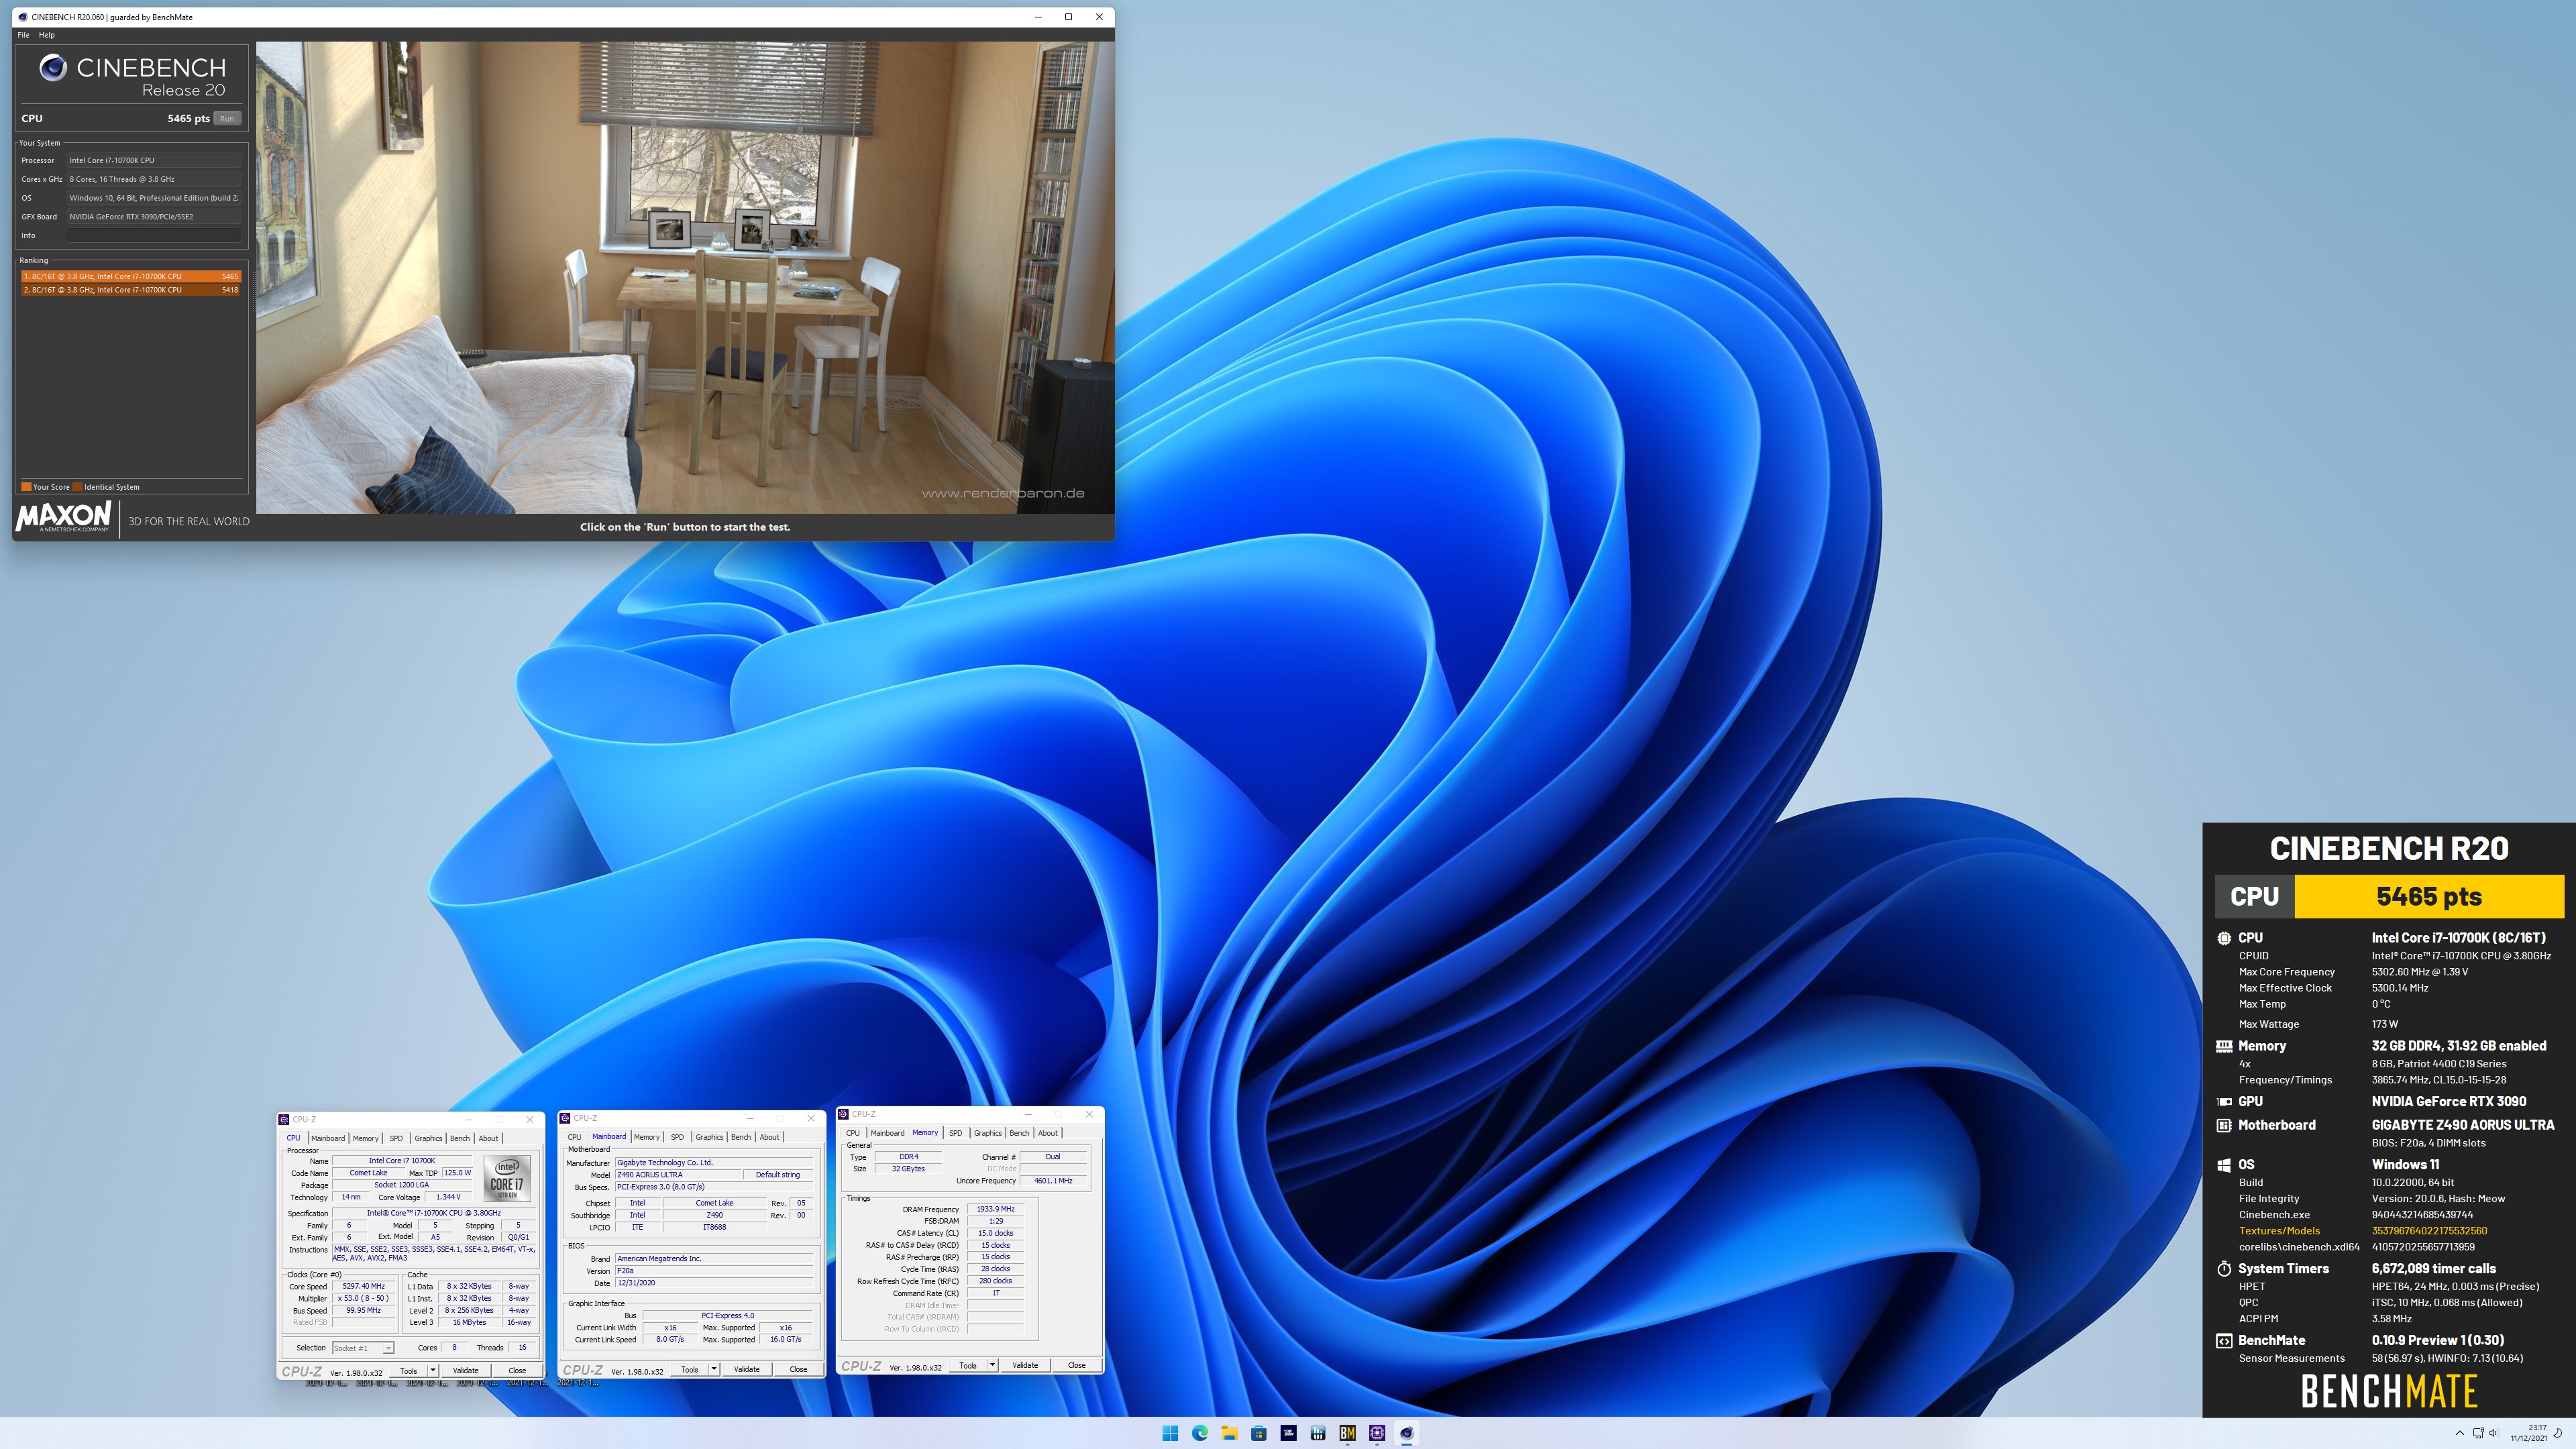Click the CPU-Z CPU window title icon
Viewport: 2576px width, 1449px height.
click(284, 1119)
